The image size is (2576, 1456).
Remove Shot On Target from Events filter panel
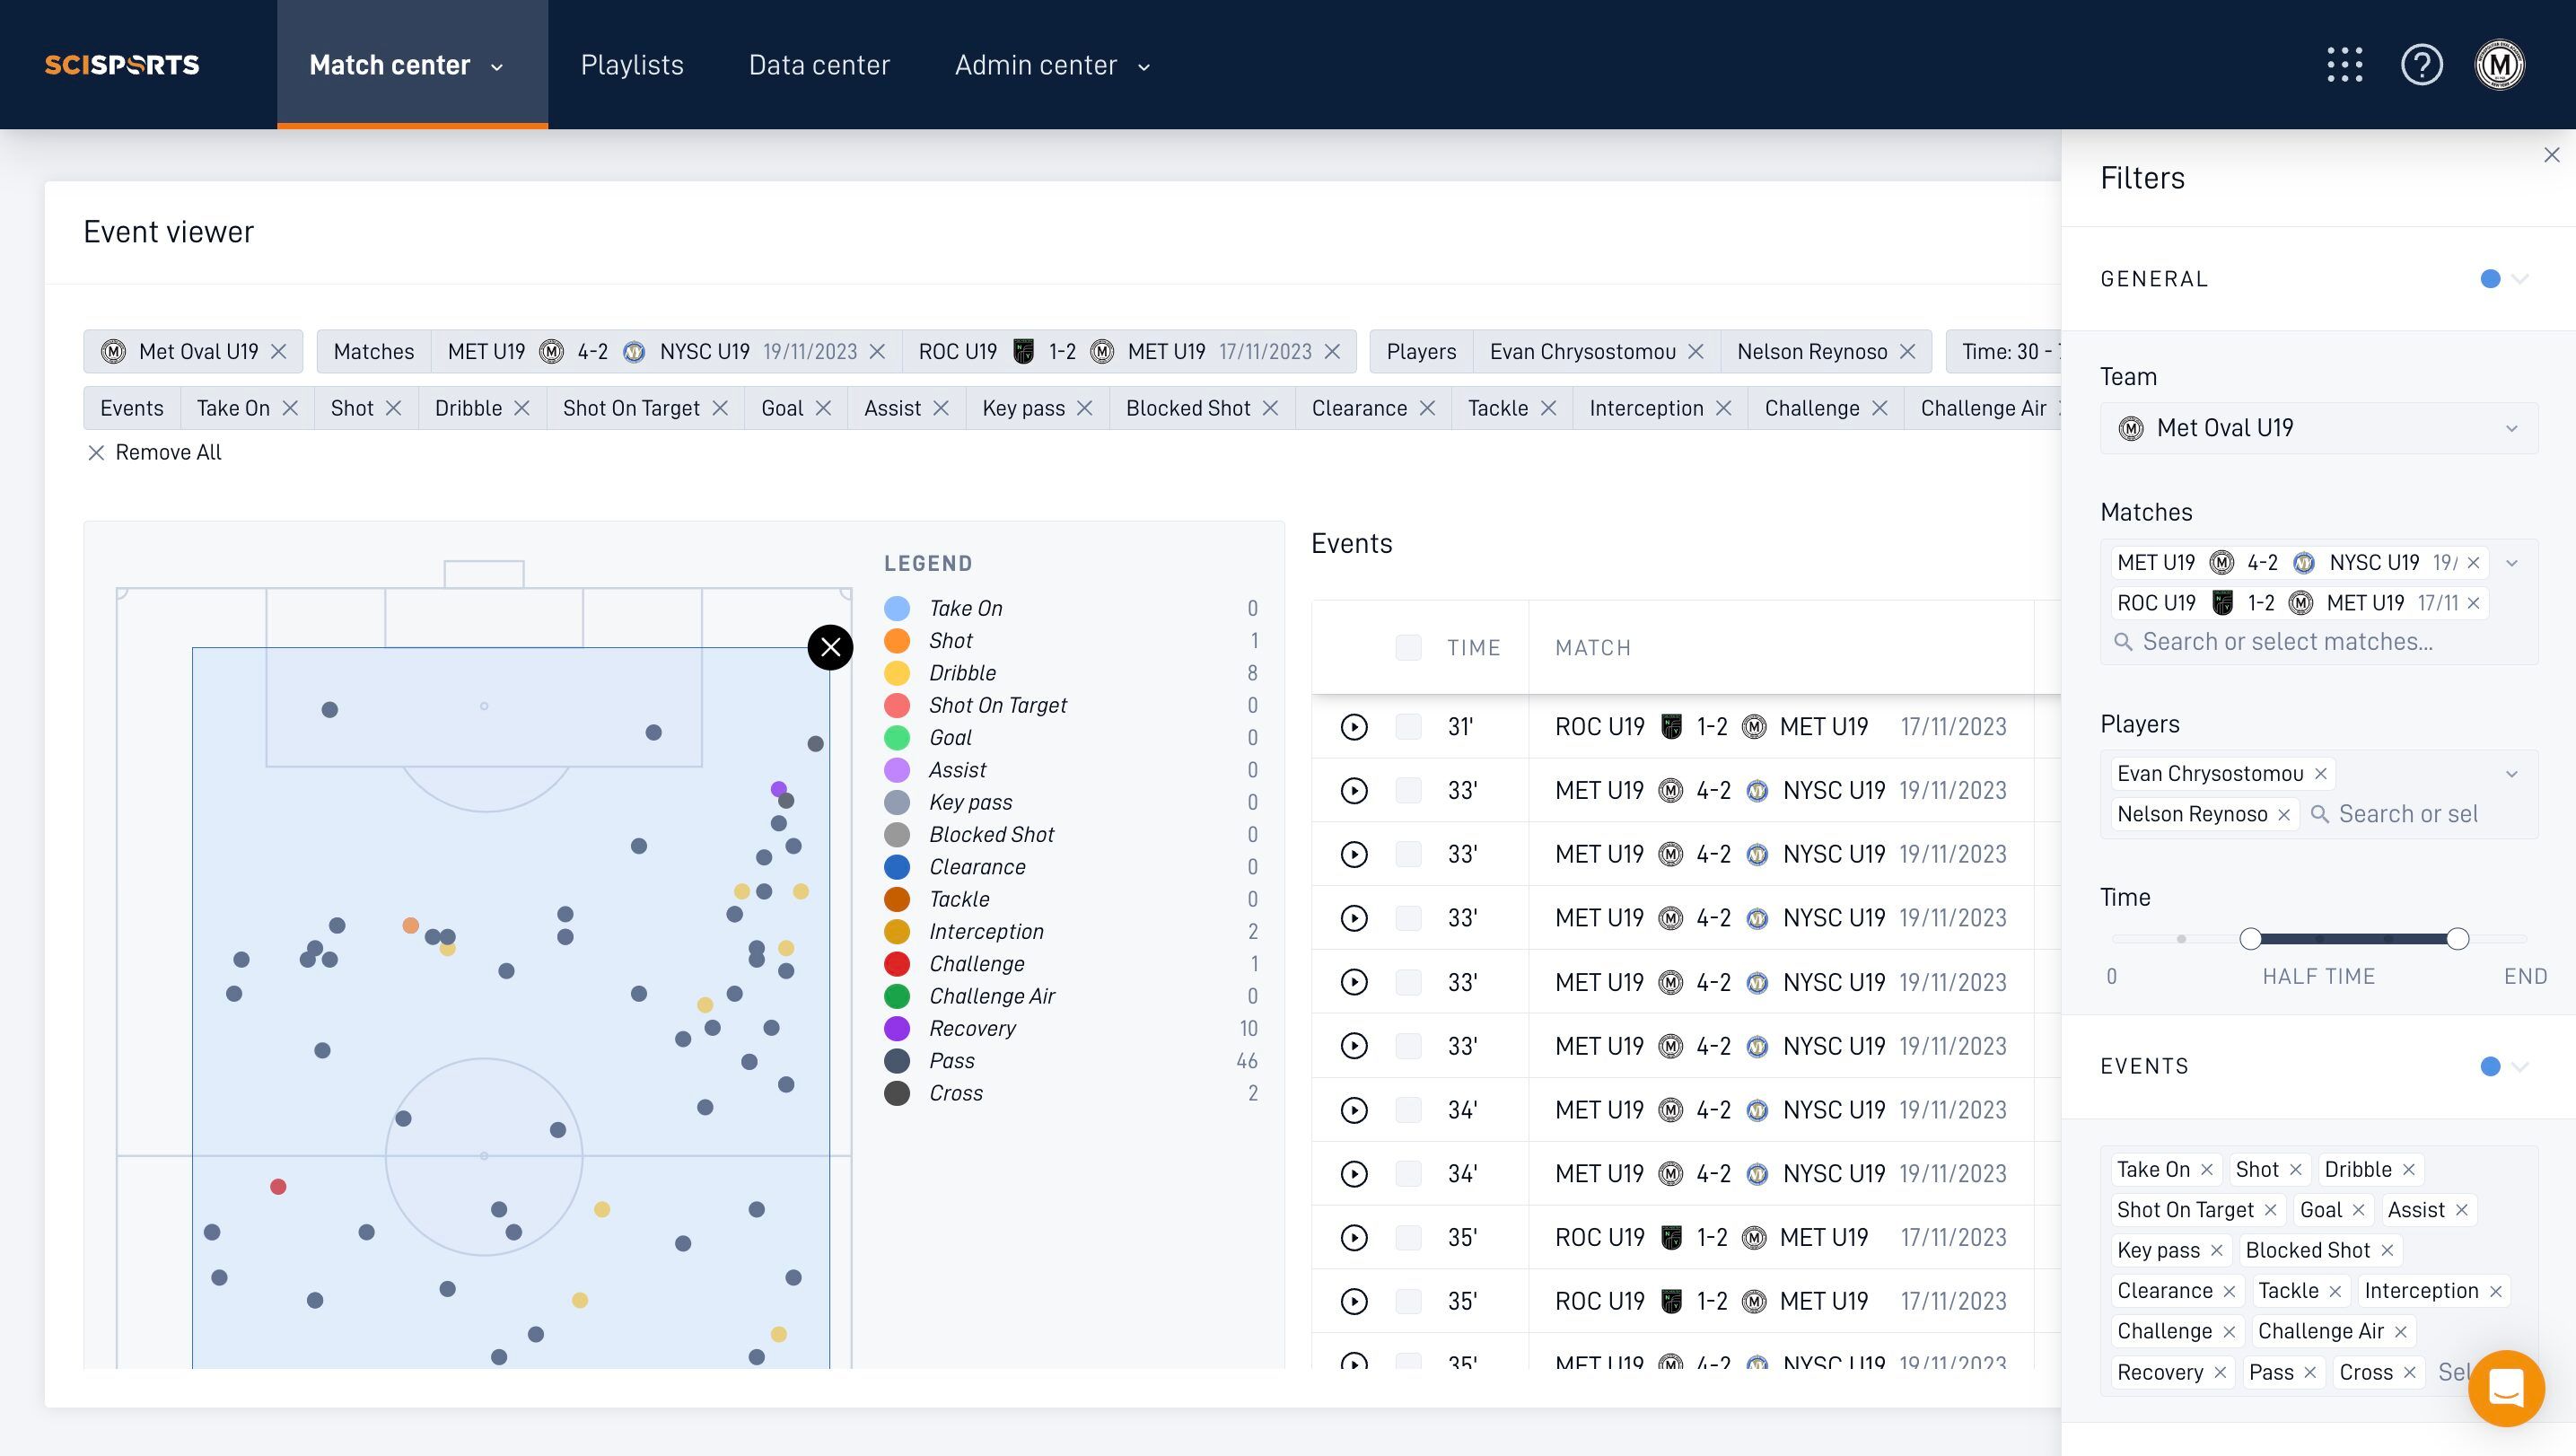(x=2270, y=1210)
